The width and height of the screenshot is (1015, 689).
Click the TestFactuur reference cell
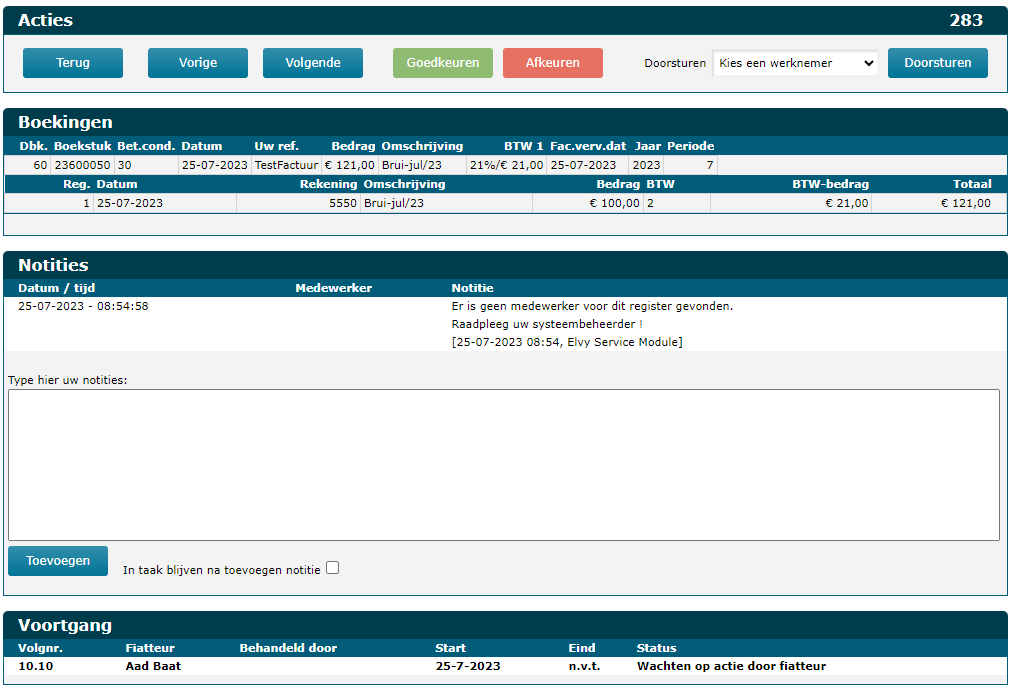[x=286, y=165]
